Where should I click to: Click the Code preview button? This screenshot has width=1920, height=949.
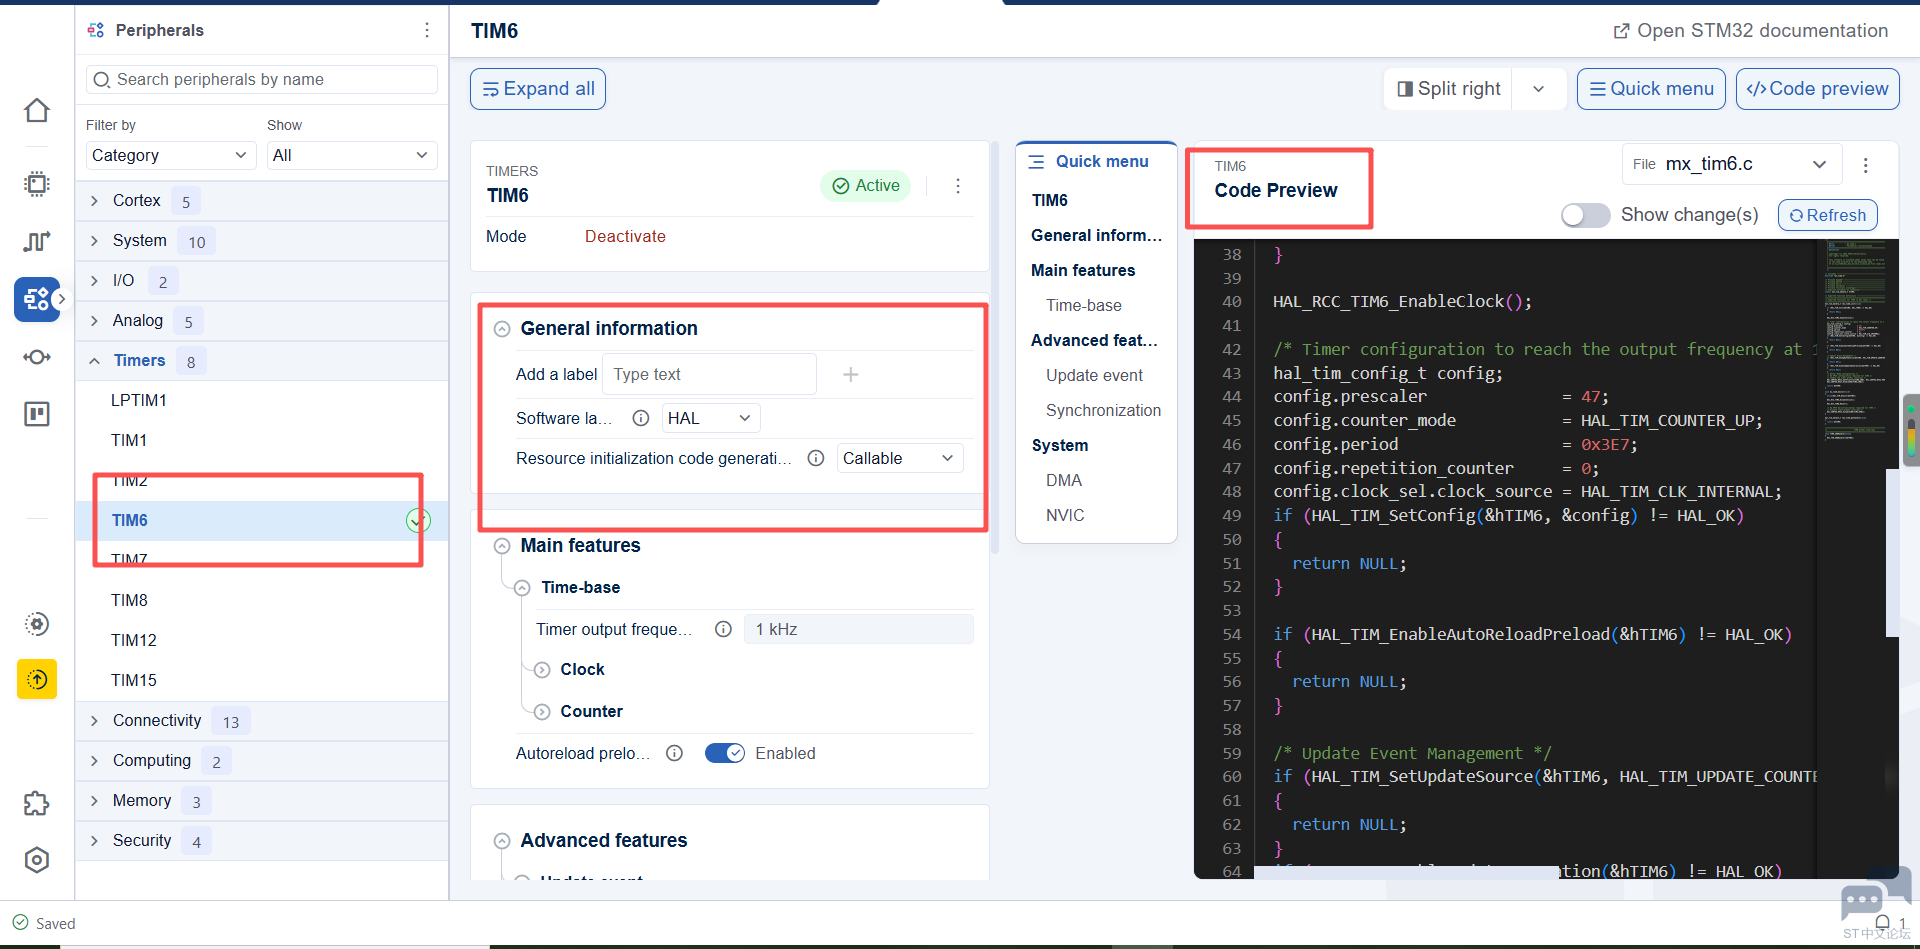1818,89
